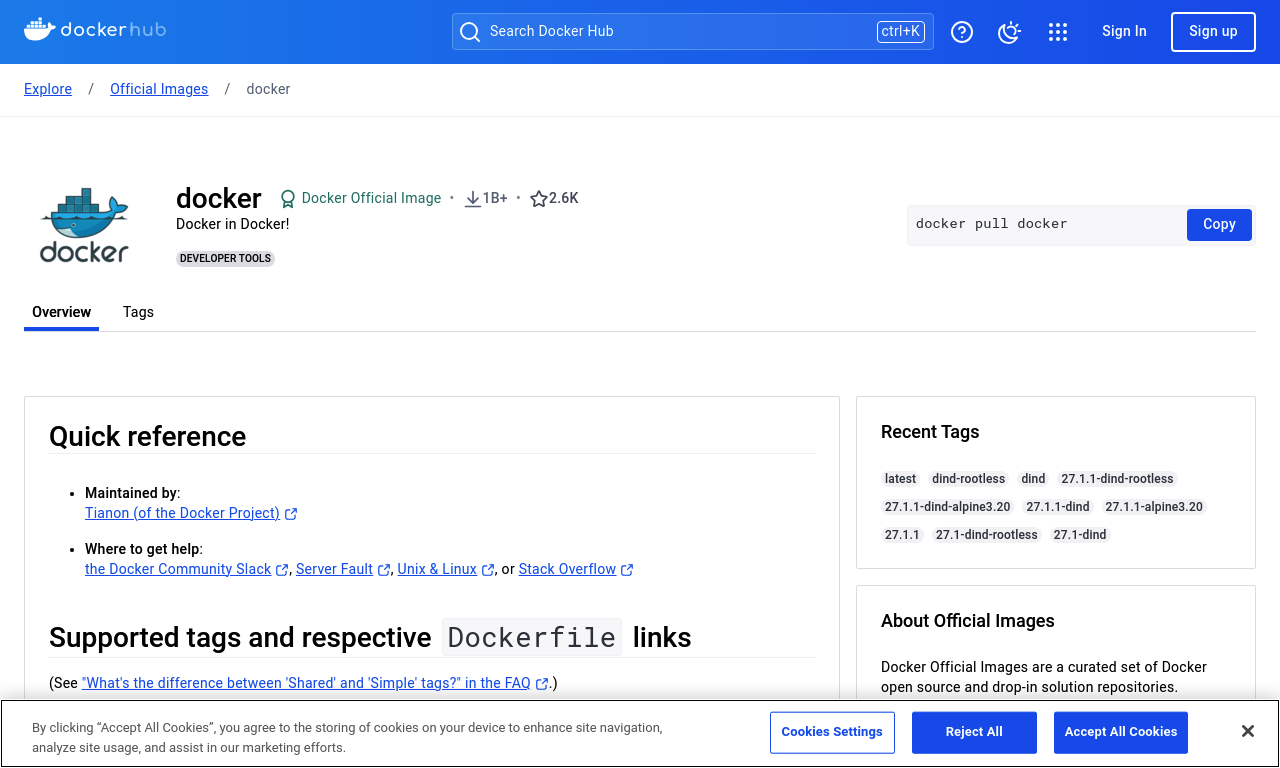This screenshot has height=768, width=1280.
Task: Open Cookies Settings
Action: point(832,733)
